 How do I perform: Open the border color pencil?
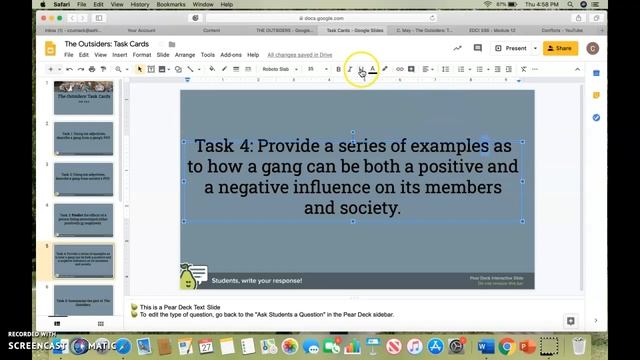(x=224, y=69)
